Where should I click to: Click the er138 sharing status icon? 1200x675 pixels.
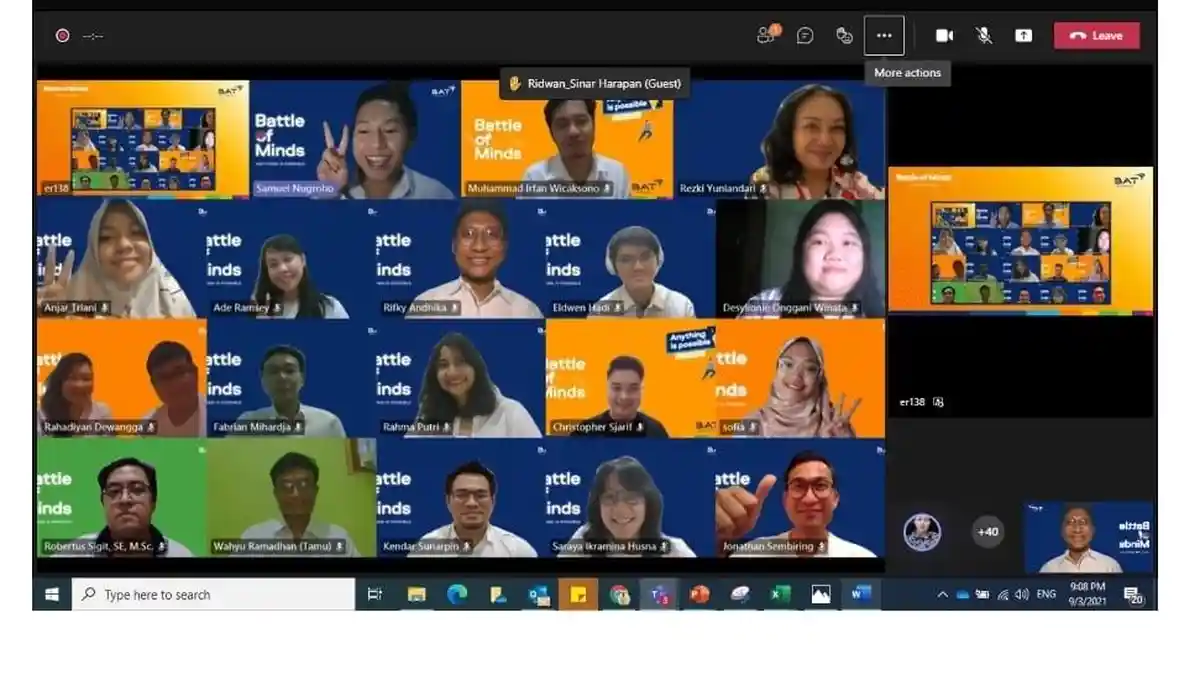(938, 402)
